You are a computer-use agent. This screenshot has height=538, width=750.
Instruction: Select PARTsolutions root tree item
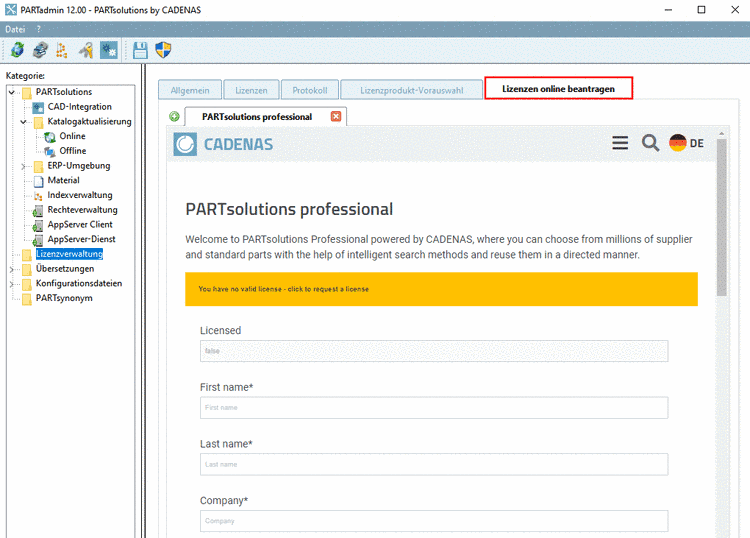click(x=64, y=92)
